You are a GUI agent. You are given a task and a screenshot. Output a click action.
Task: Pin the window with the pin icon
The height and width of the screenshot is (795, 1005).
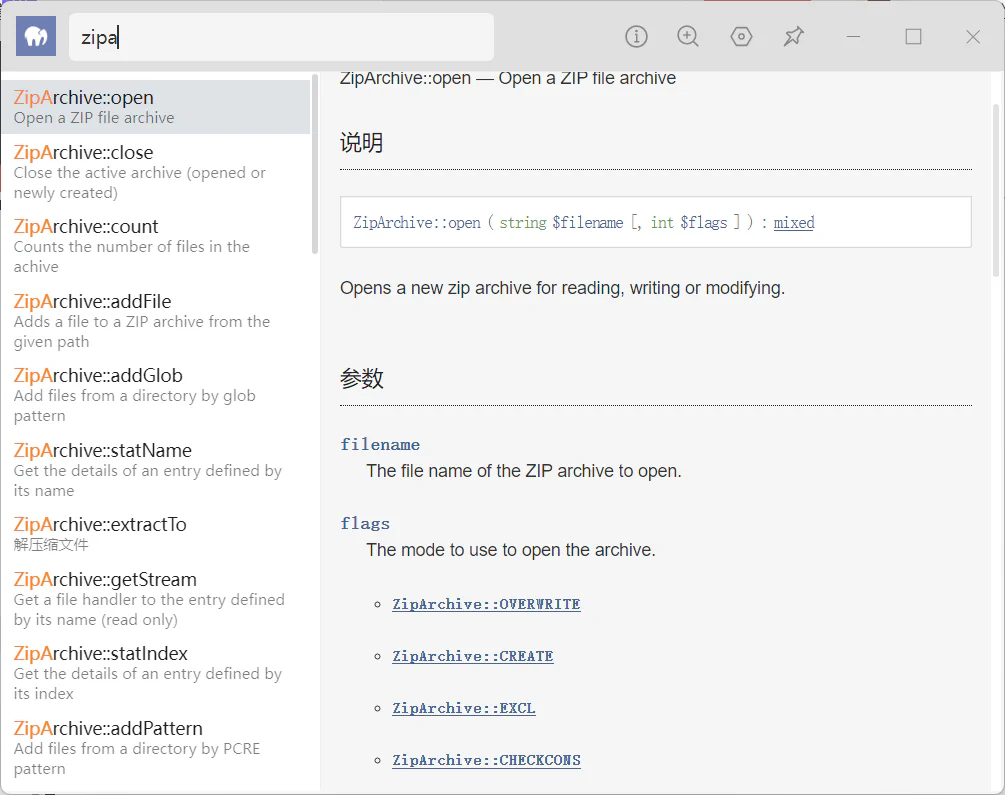click(793, 37)
